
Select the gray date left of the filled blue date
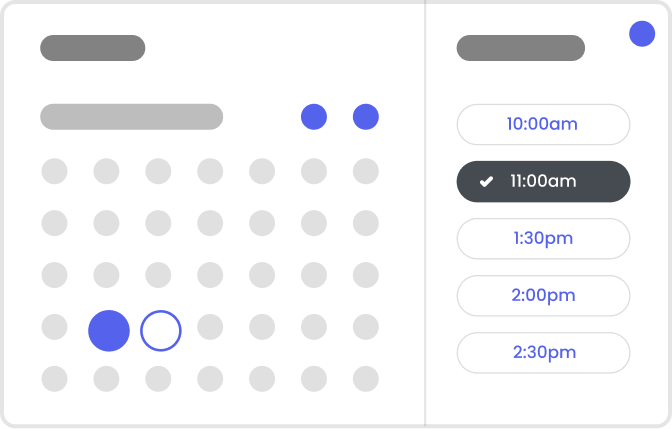[x=54, y=327]
